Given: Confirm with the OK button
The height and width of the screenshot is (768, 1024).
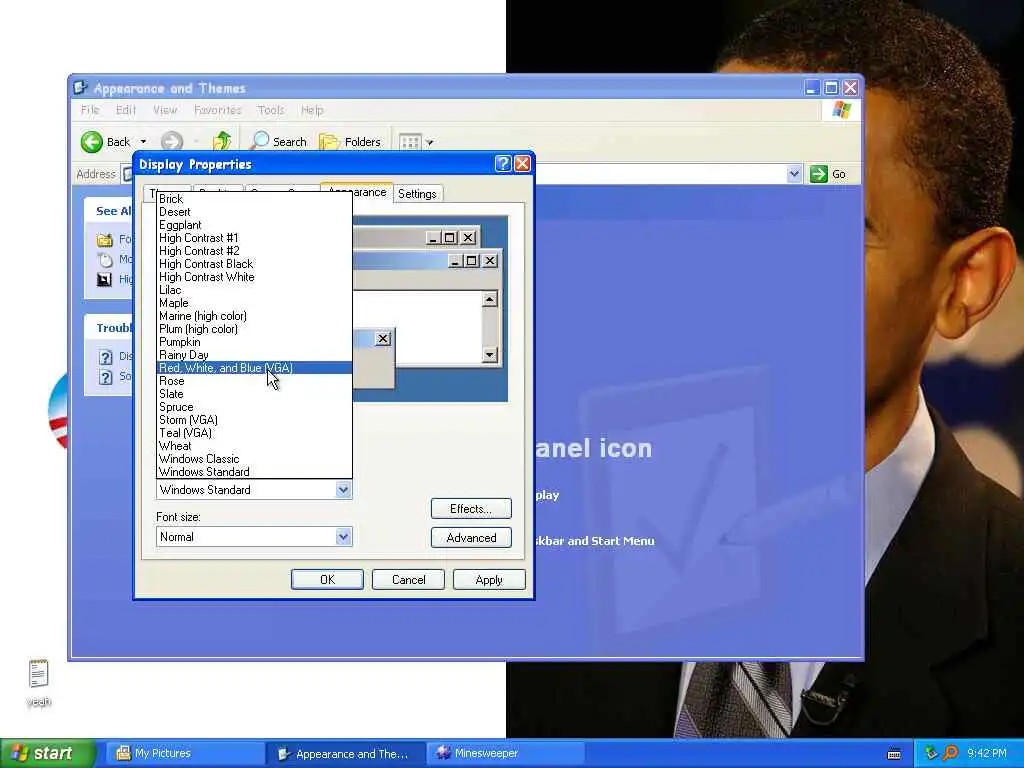Looking at the screenshot, I should (x=327, y=579).
